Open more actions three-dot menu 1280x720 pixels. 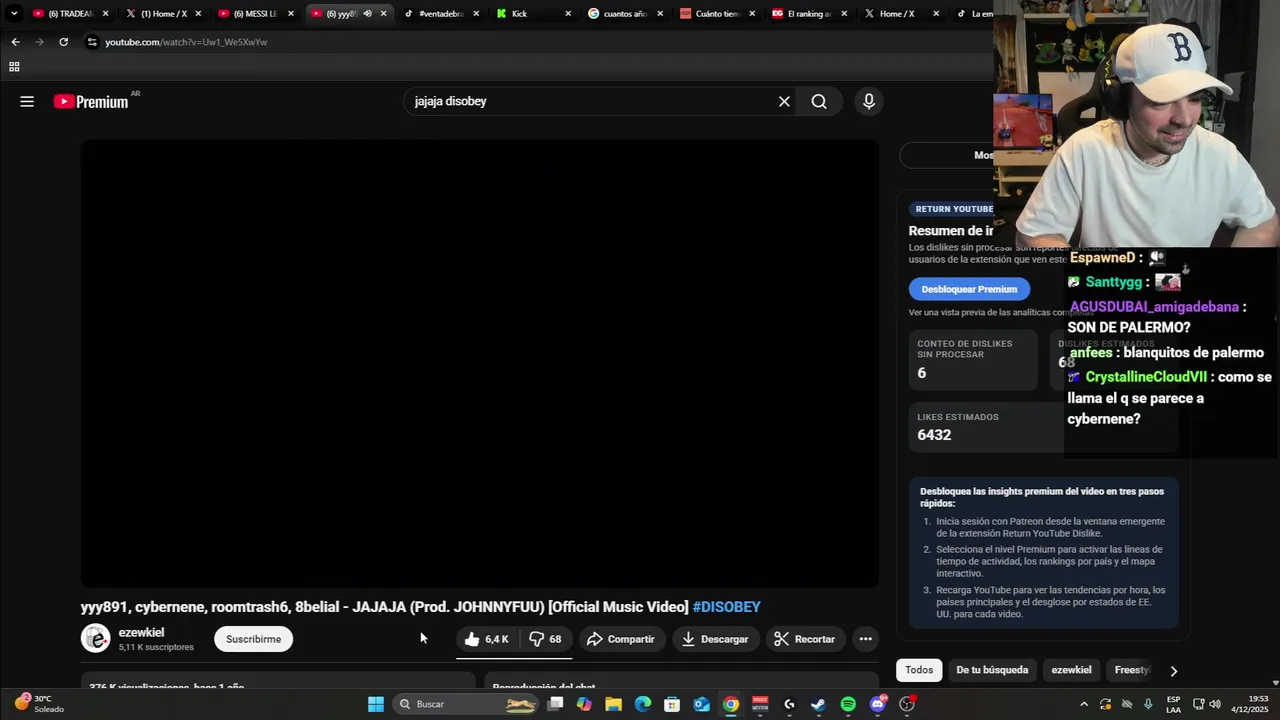coord(866,639)
